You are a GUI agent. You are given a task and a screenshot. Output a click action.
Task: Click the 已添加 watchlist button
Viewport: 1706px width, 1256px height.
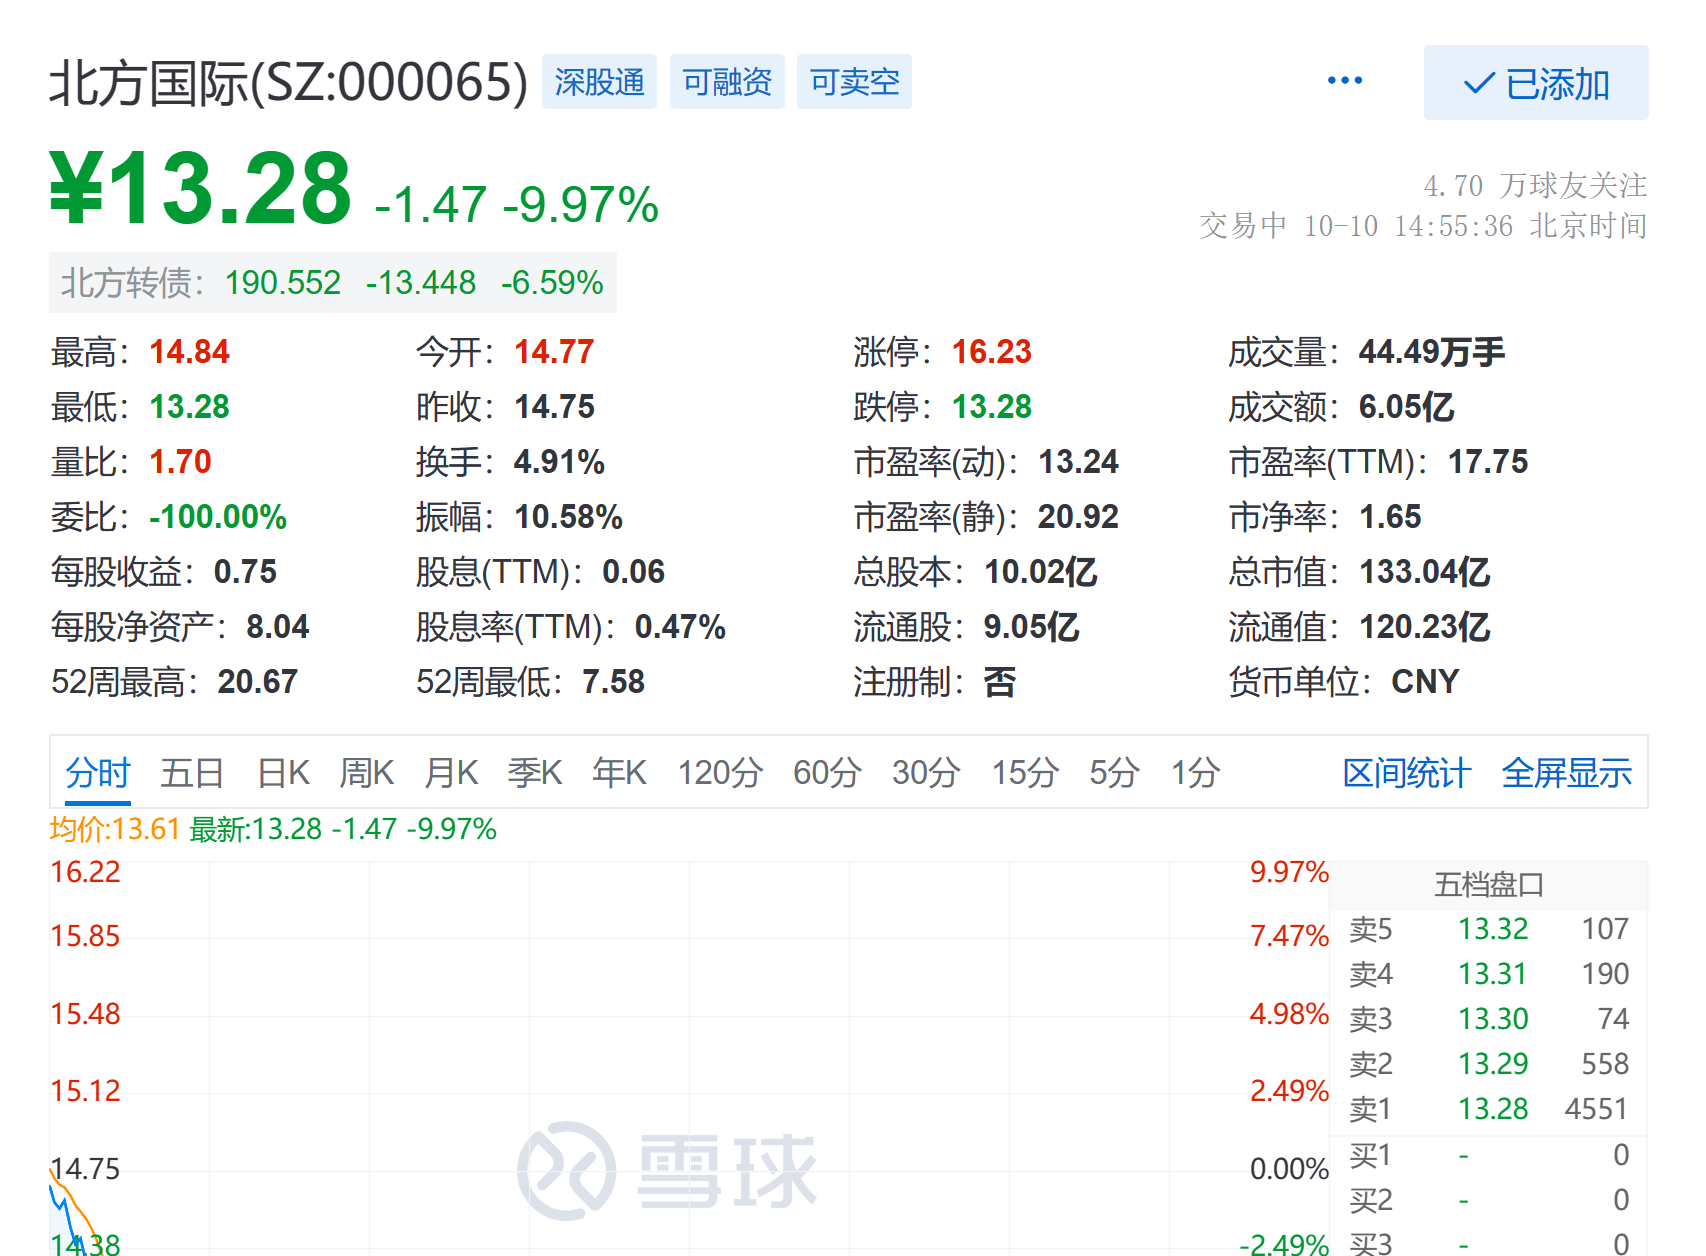[x=1535, y=83]
